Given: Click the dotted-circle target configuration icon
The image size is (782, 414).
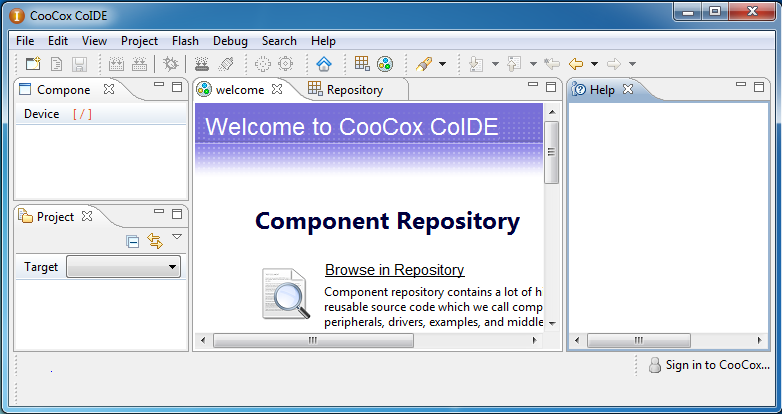Looking at the screenshot, I should pyautogui.click(x=262, y=64).
